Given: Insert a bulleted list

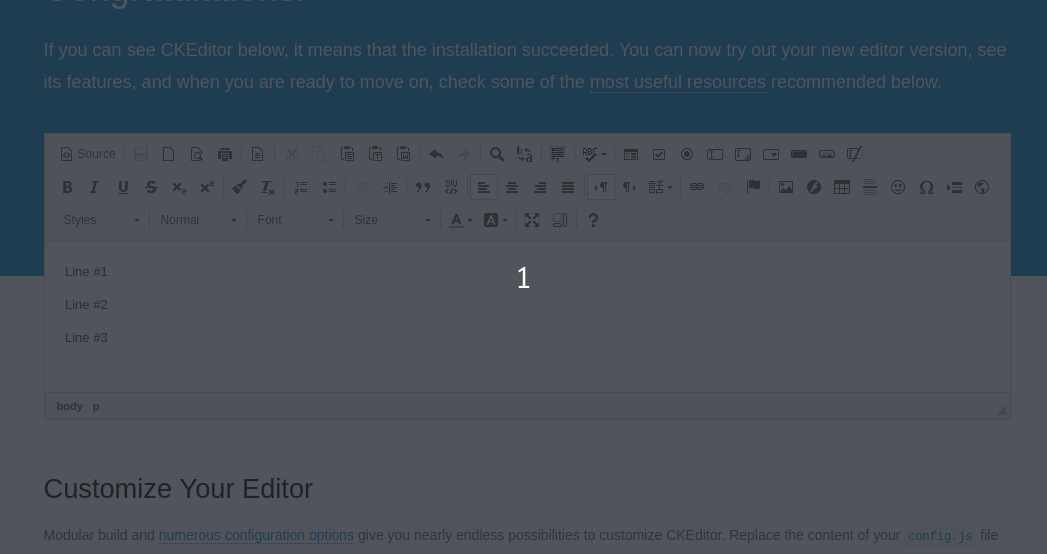Looking at the screenshot, I should click(329, 188).
